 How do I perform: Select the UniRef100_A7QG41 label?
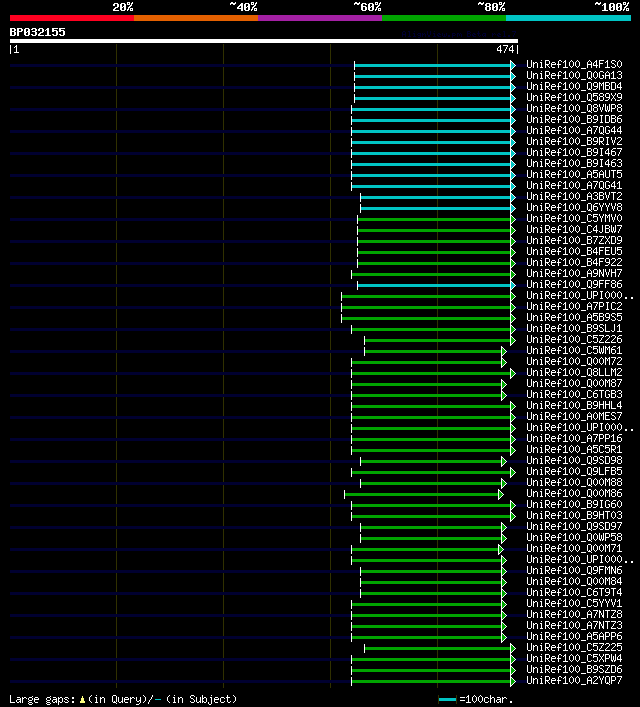574,185
